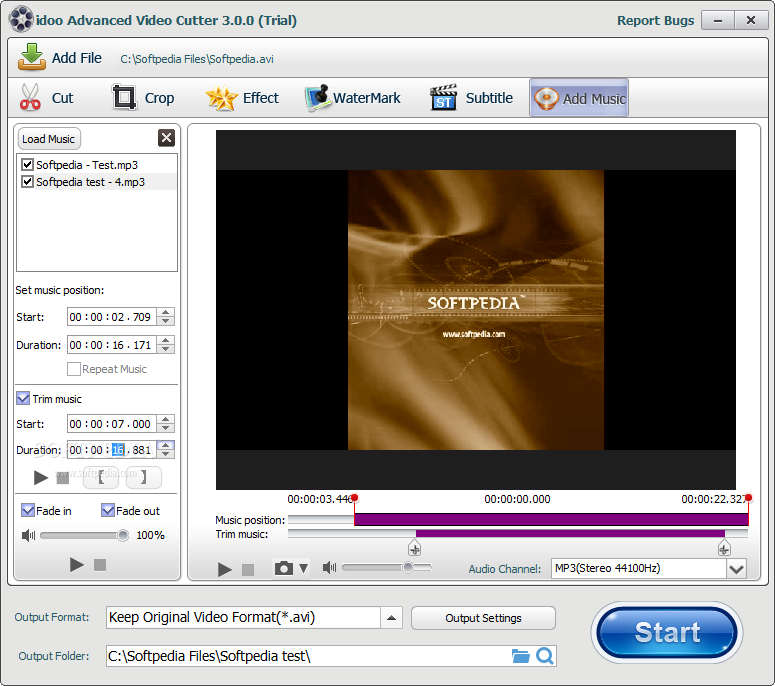This screenshot has width=775, height=686.
Task: Decrease music position Start time stepper
Action: pos(166,321)
